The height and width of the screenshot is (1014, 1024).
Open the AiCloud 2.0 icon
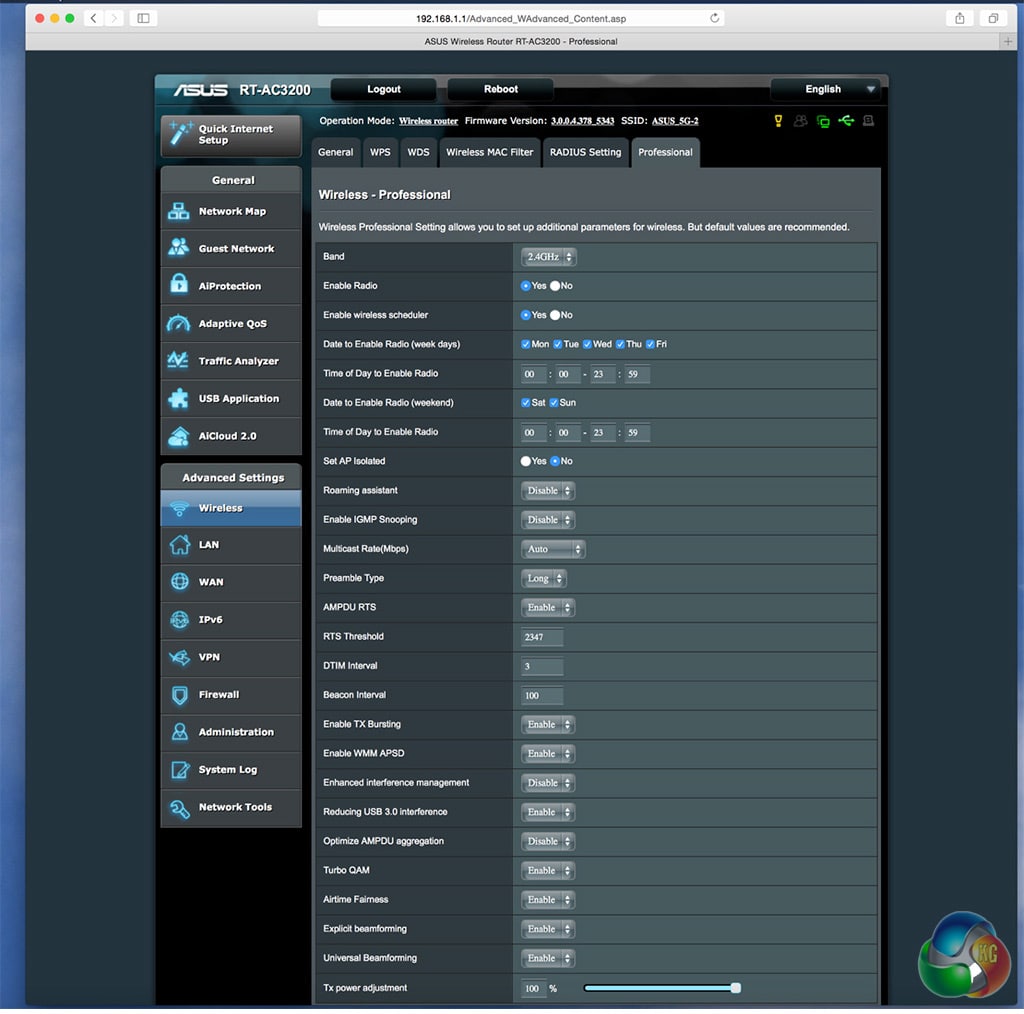pyautogui.click(x=179, y=436)
